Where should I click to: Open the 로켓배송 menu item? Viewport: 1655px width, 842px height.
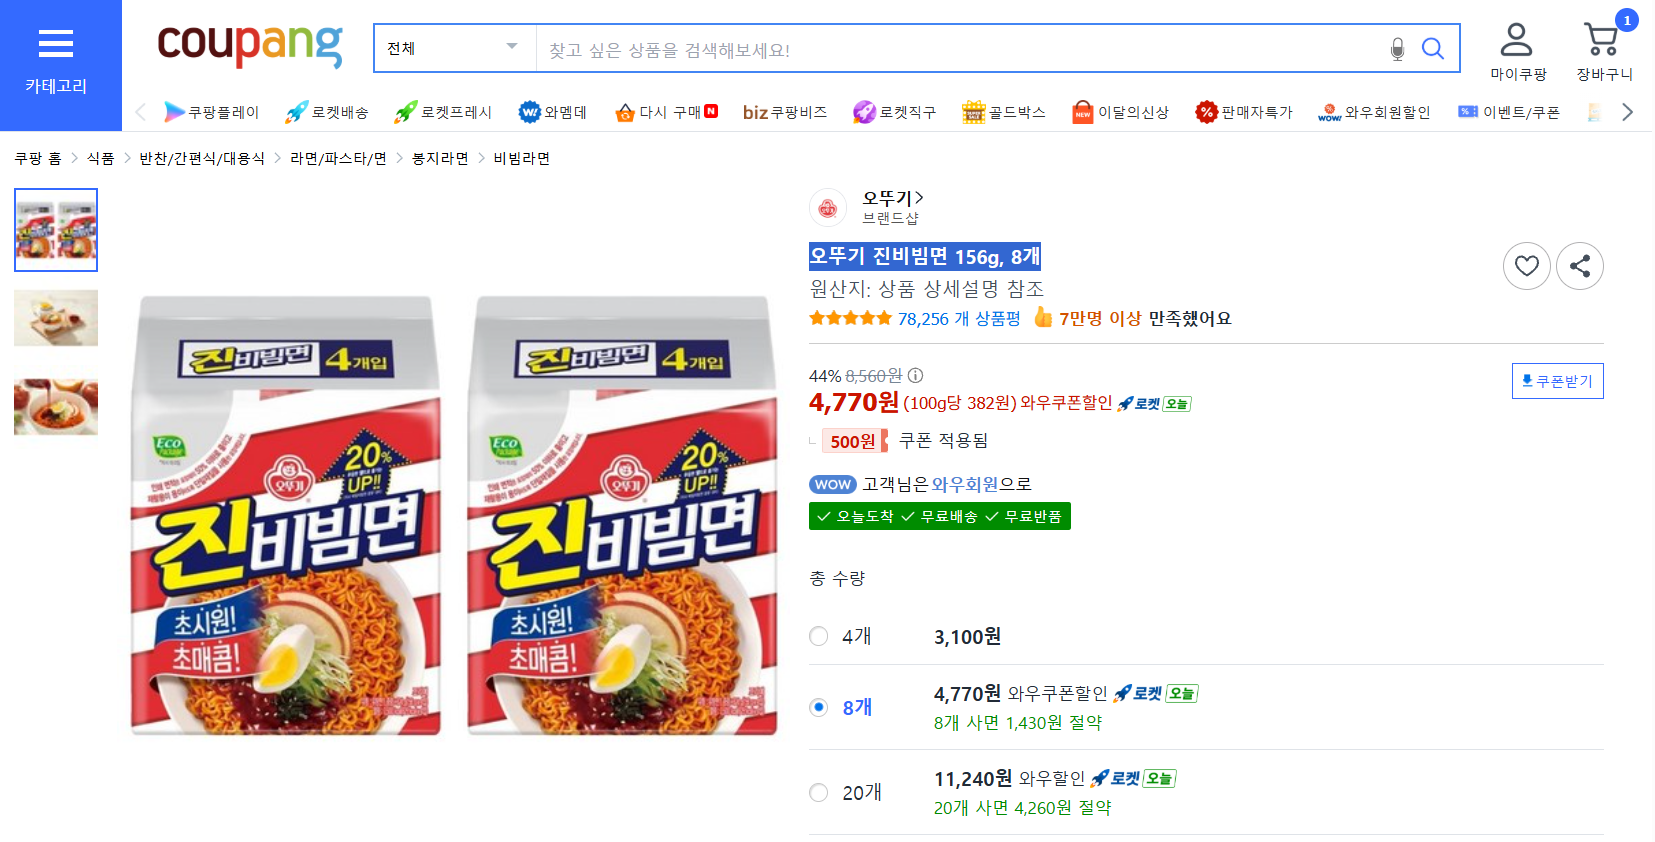327,112
